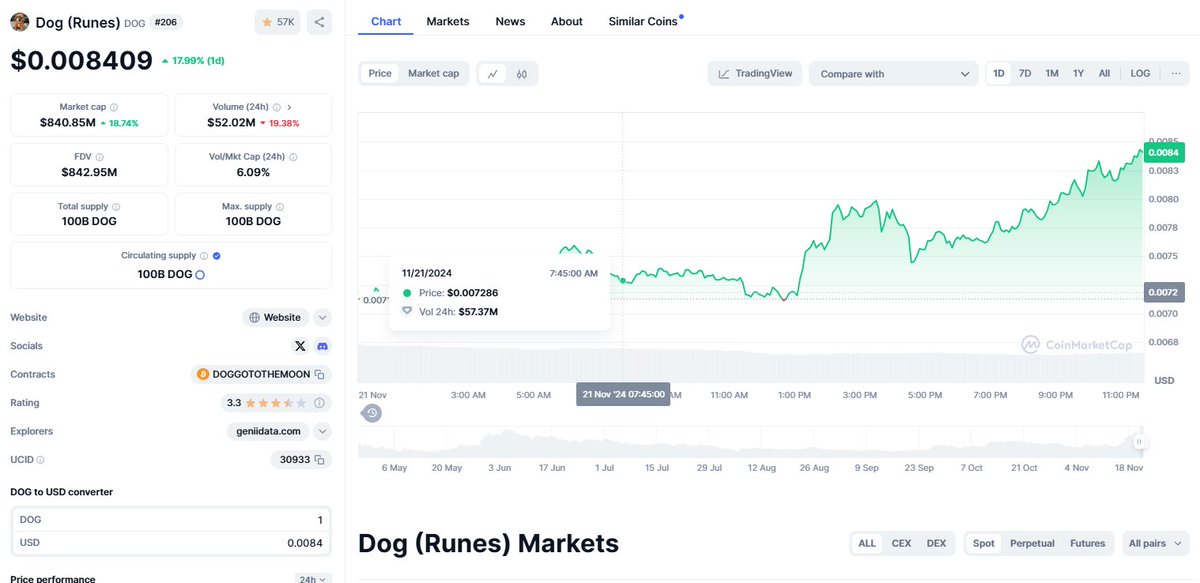Edit the USD amount input field
The image size is (1200, 583).
[x=171, y=543]
